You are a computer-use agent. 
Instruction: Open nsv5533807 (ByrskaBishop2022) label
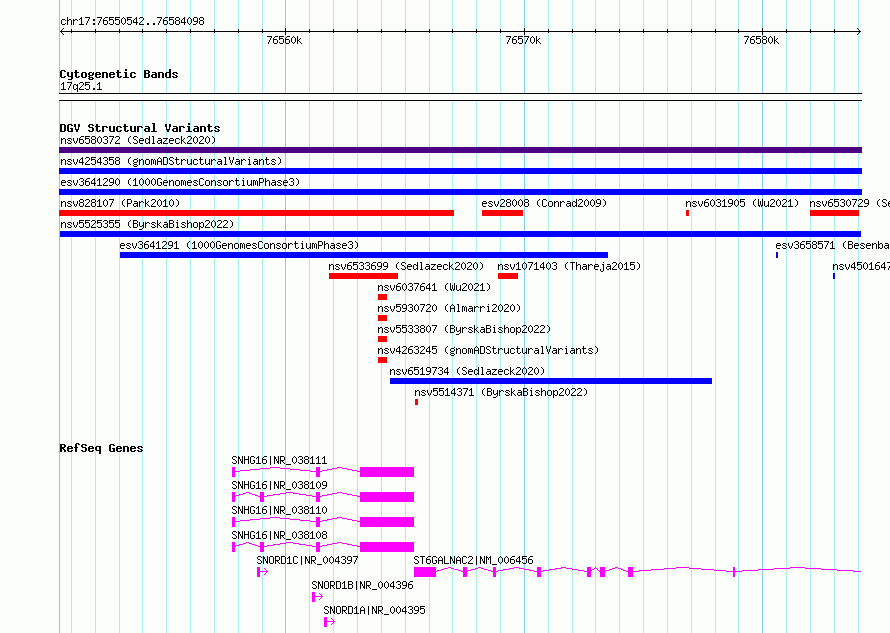tap(464, 329)
